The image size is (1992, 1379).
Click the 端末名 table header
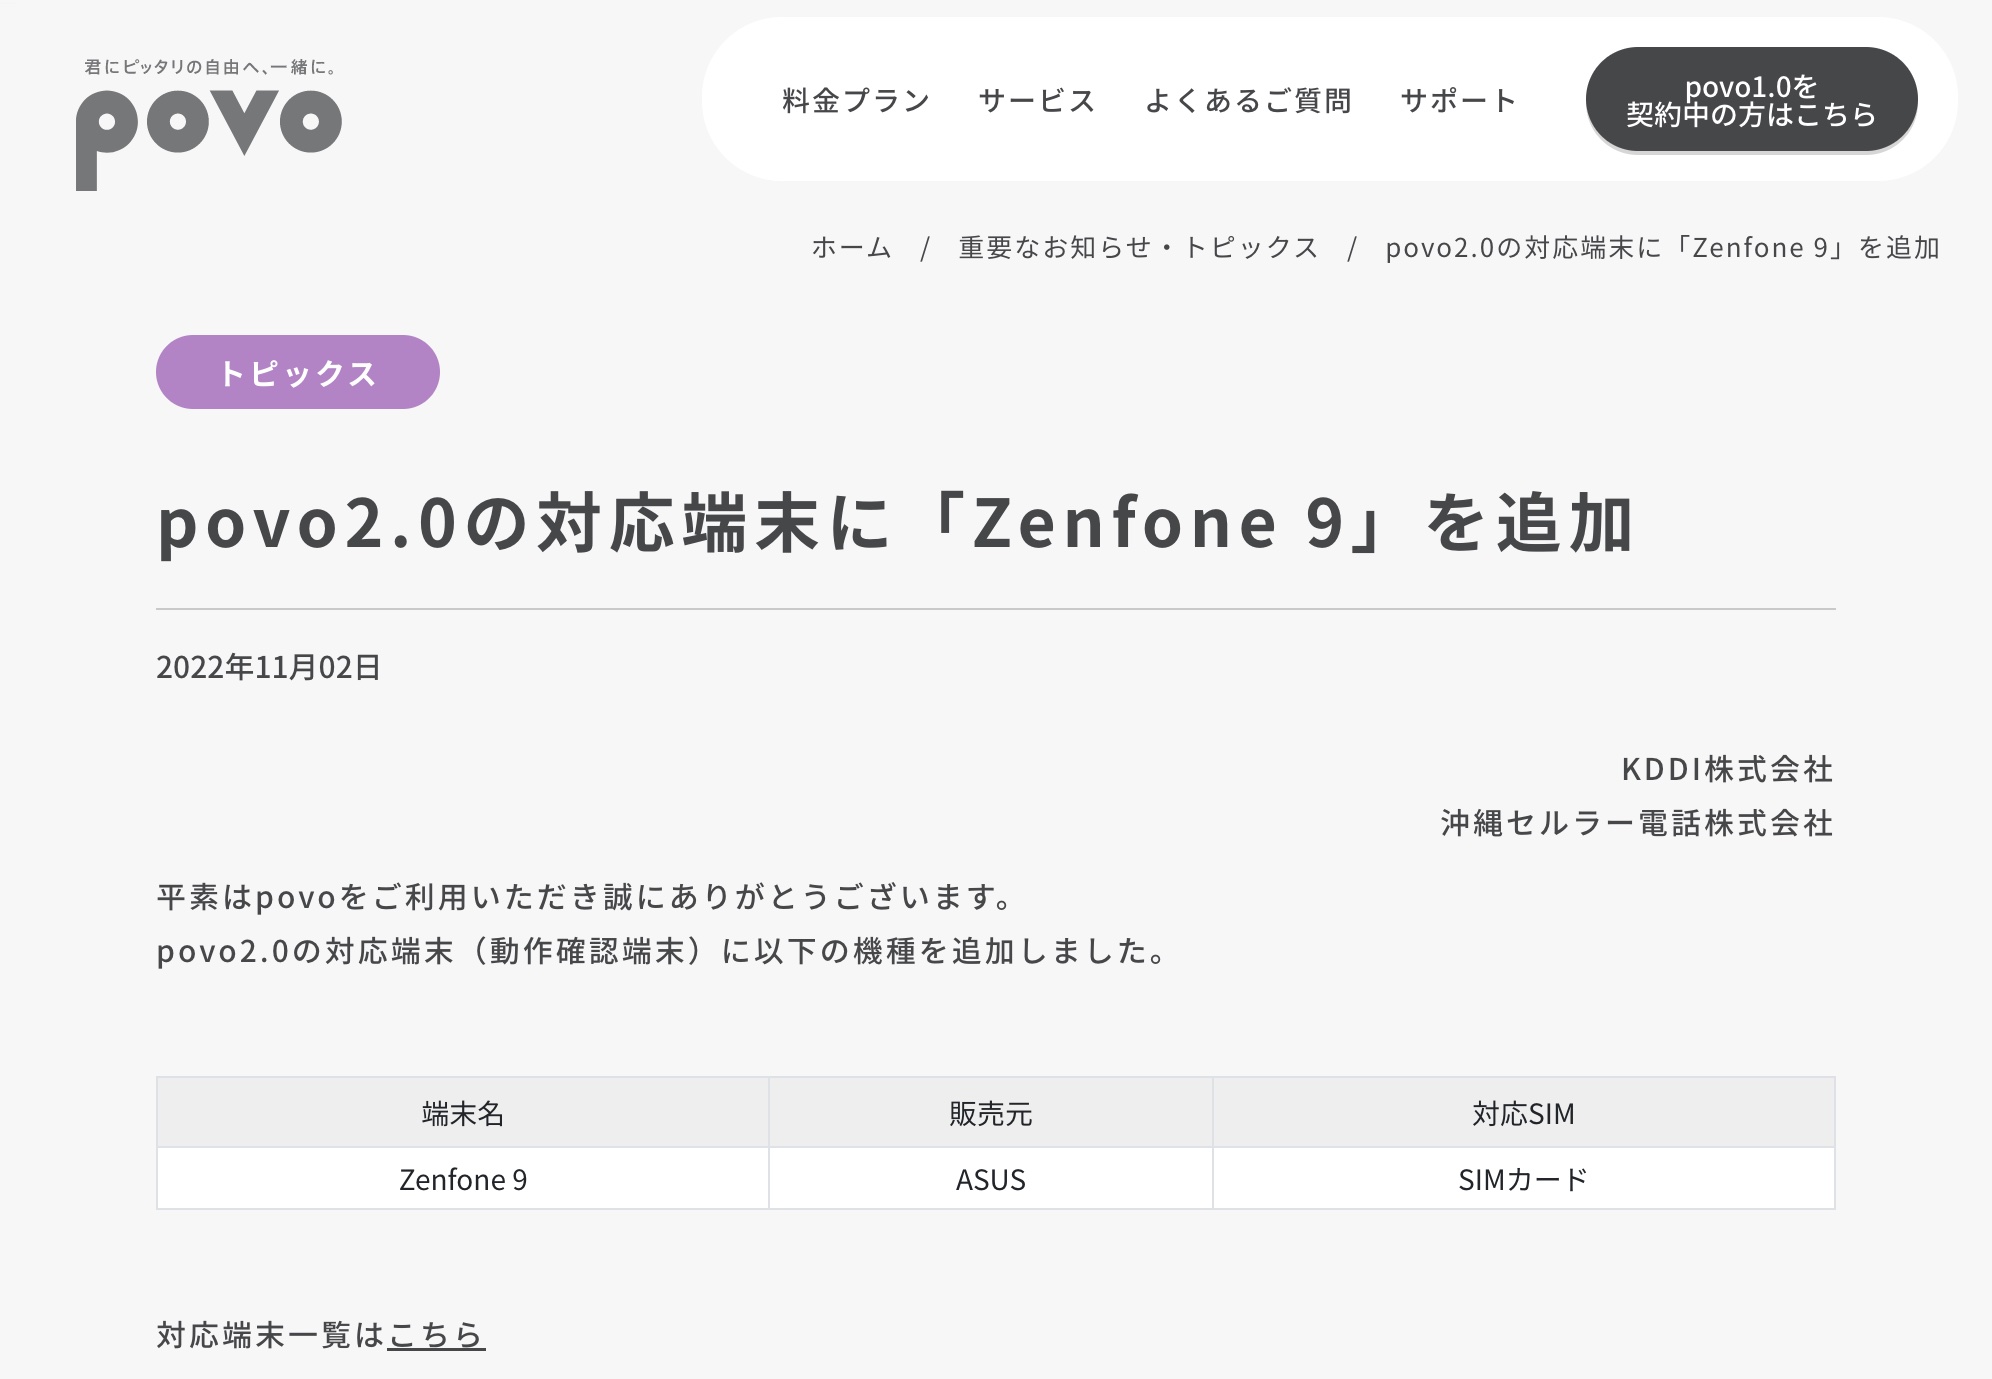[463, 1113]
